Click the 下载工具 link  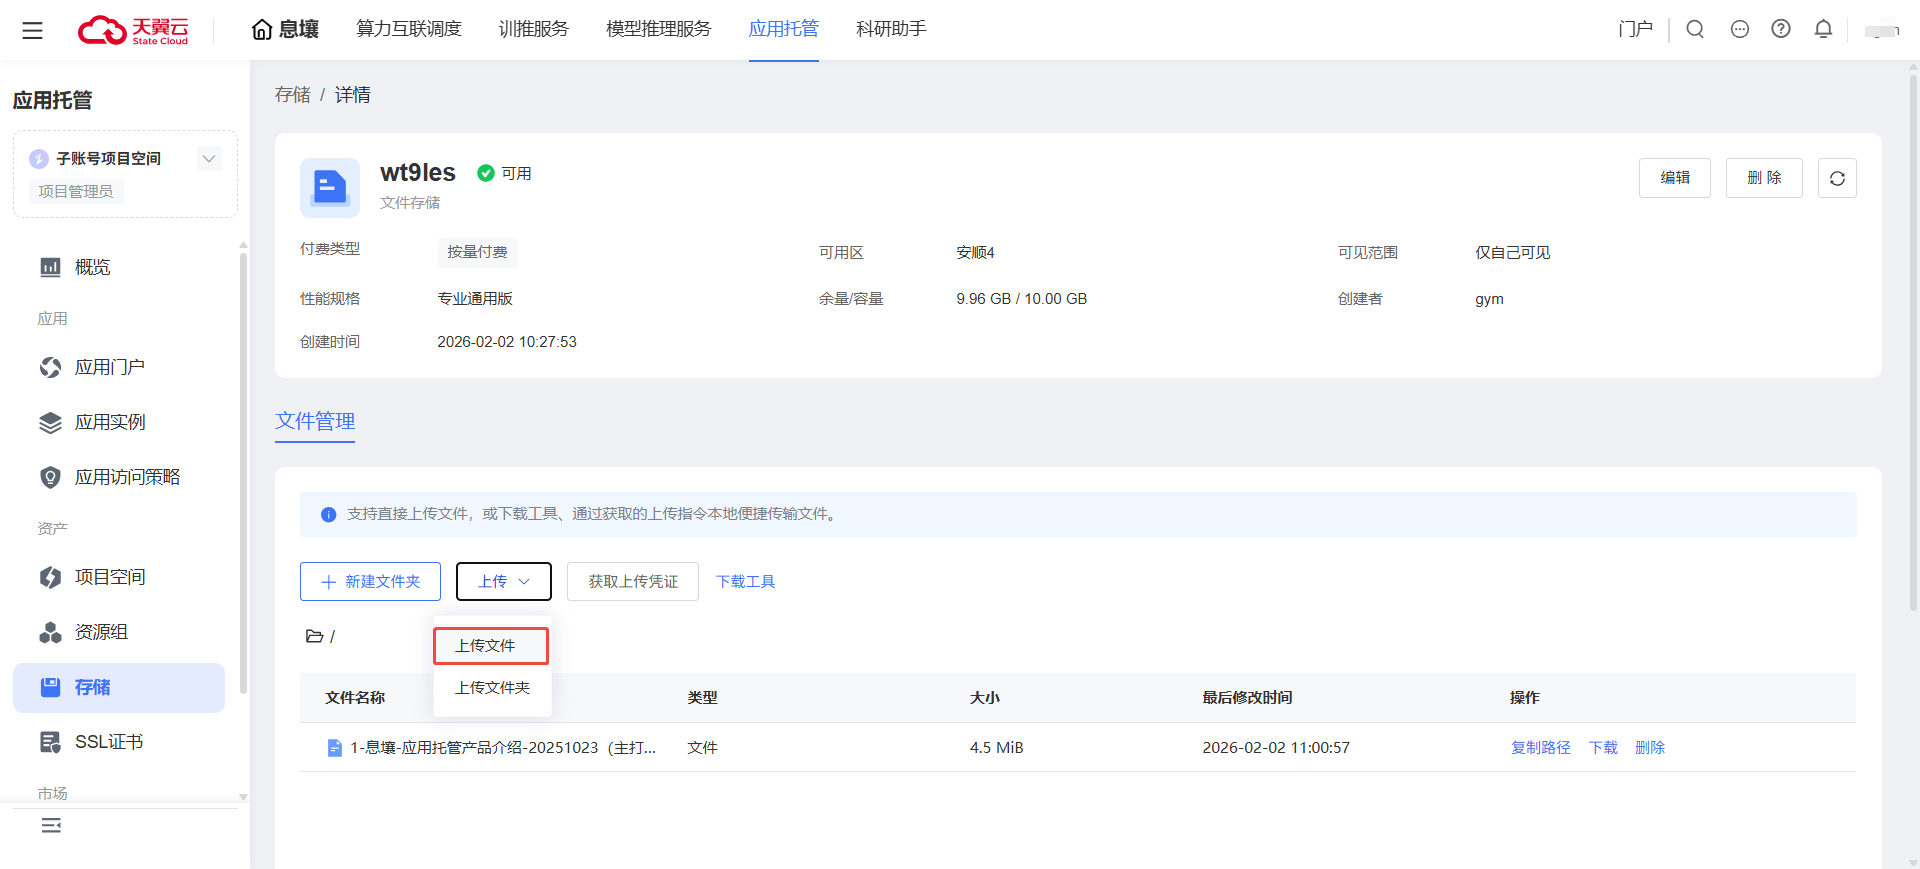[745, 581]
